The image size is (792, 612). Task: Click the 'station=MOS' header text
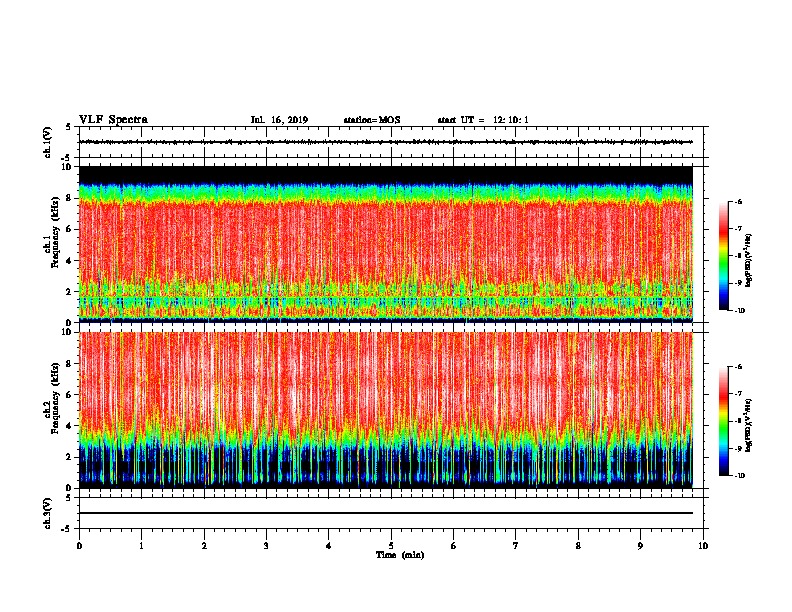[372, 120]
